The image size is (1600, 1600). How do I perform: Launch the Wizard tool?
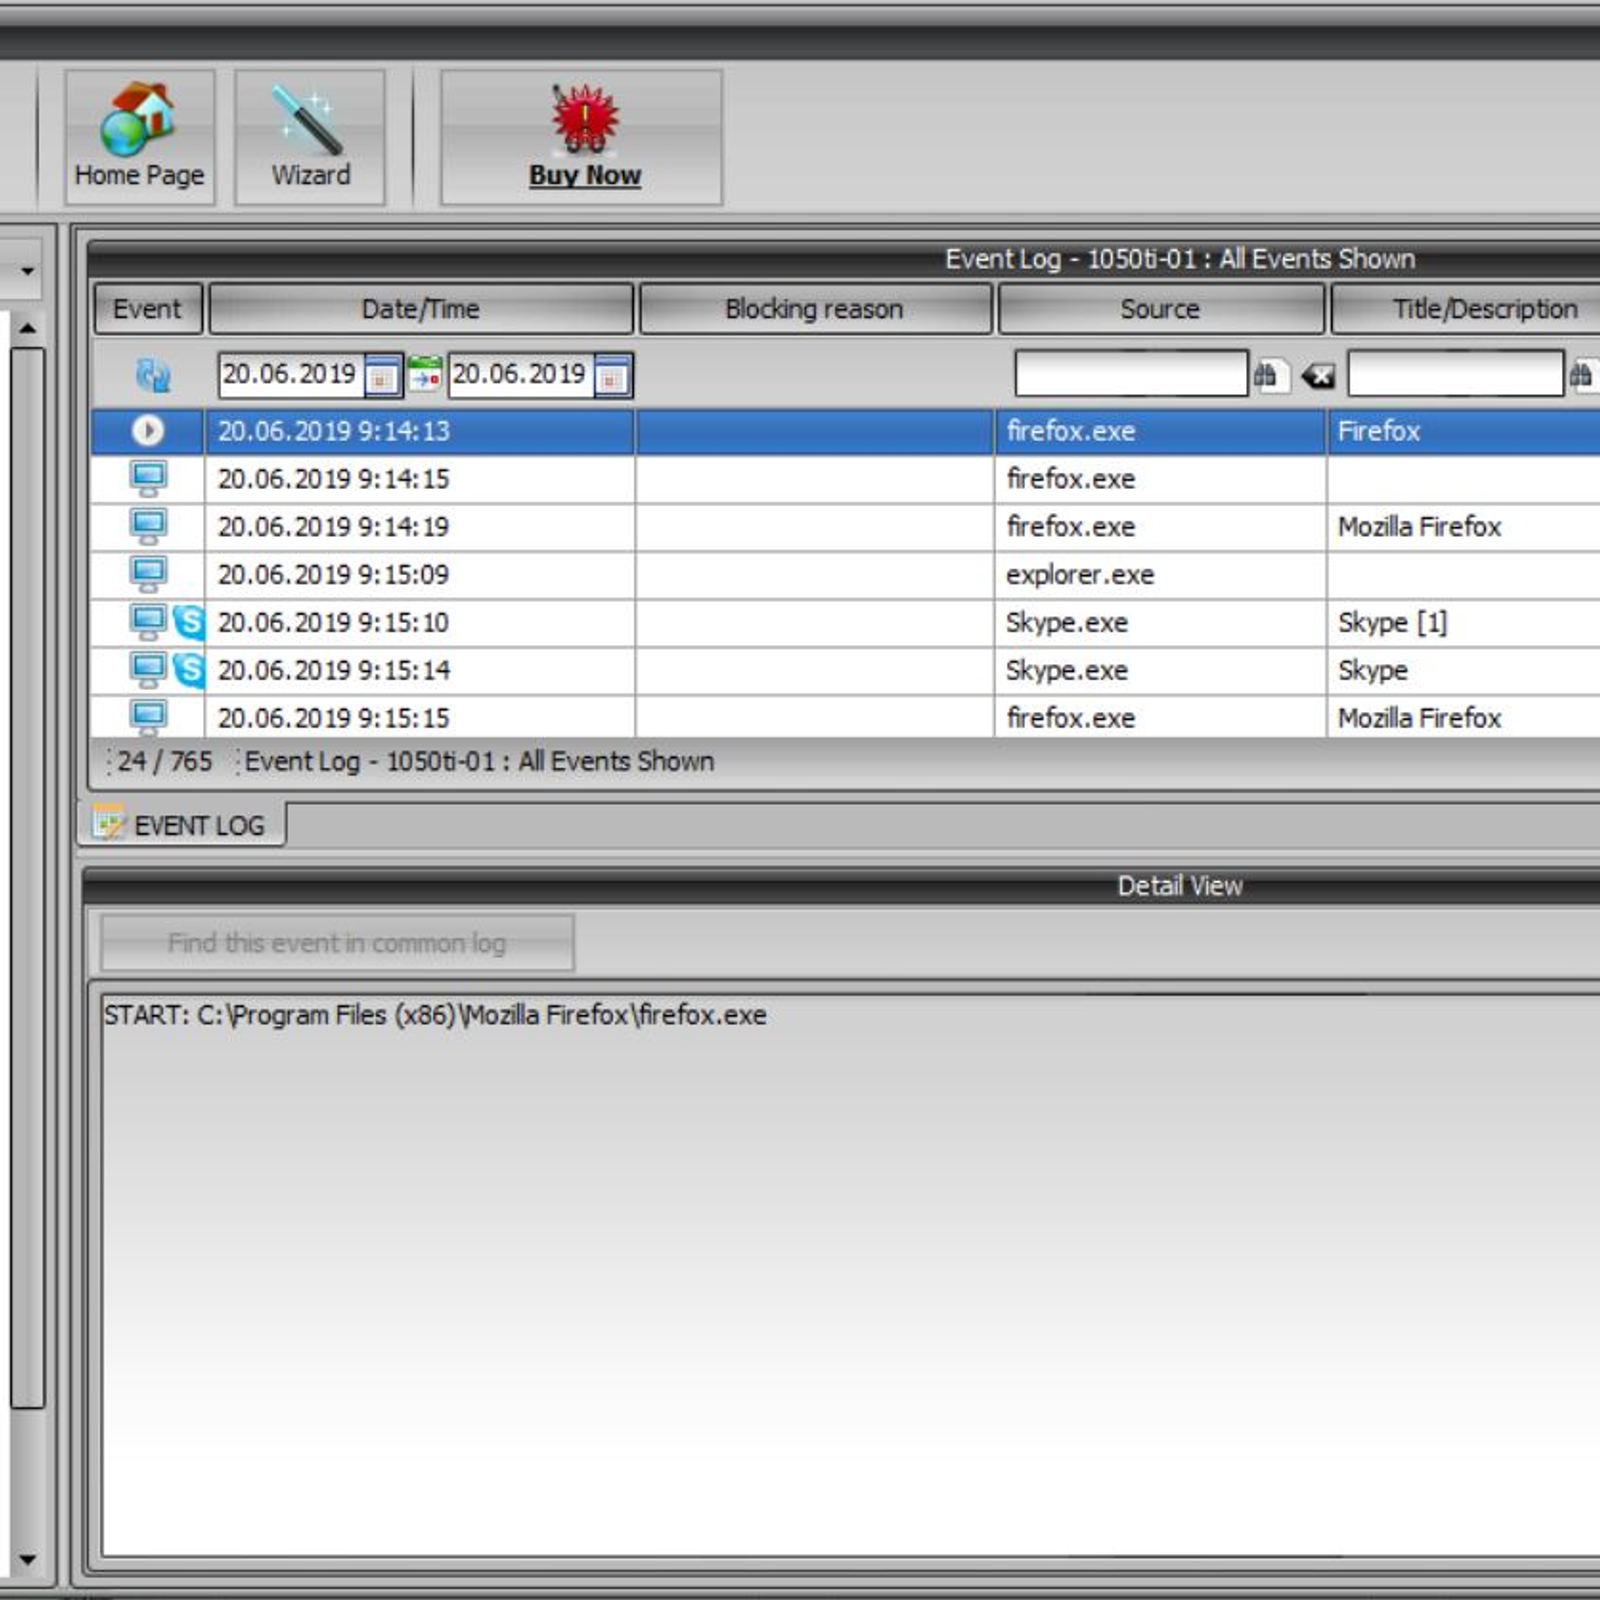tap(310, 137)
